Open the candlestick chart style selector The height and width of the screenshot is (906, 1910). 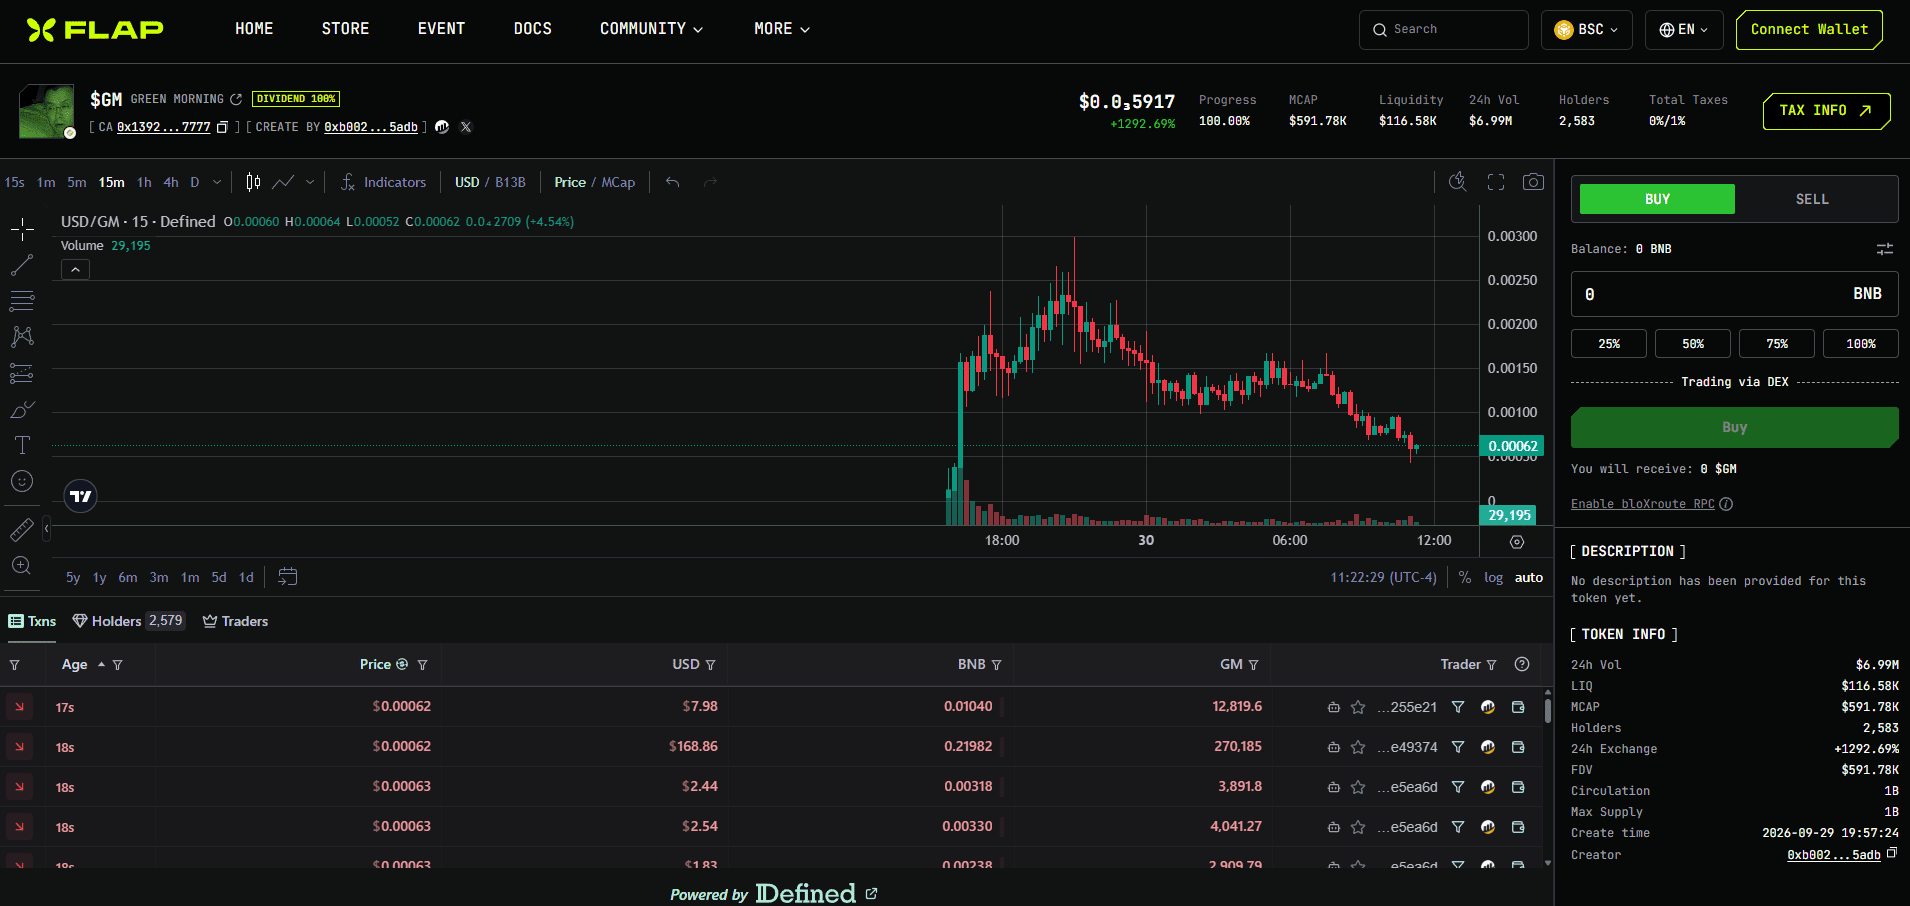point(254,182)
